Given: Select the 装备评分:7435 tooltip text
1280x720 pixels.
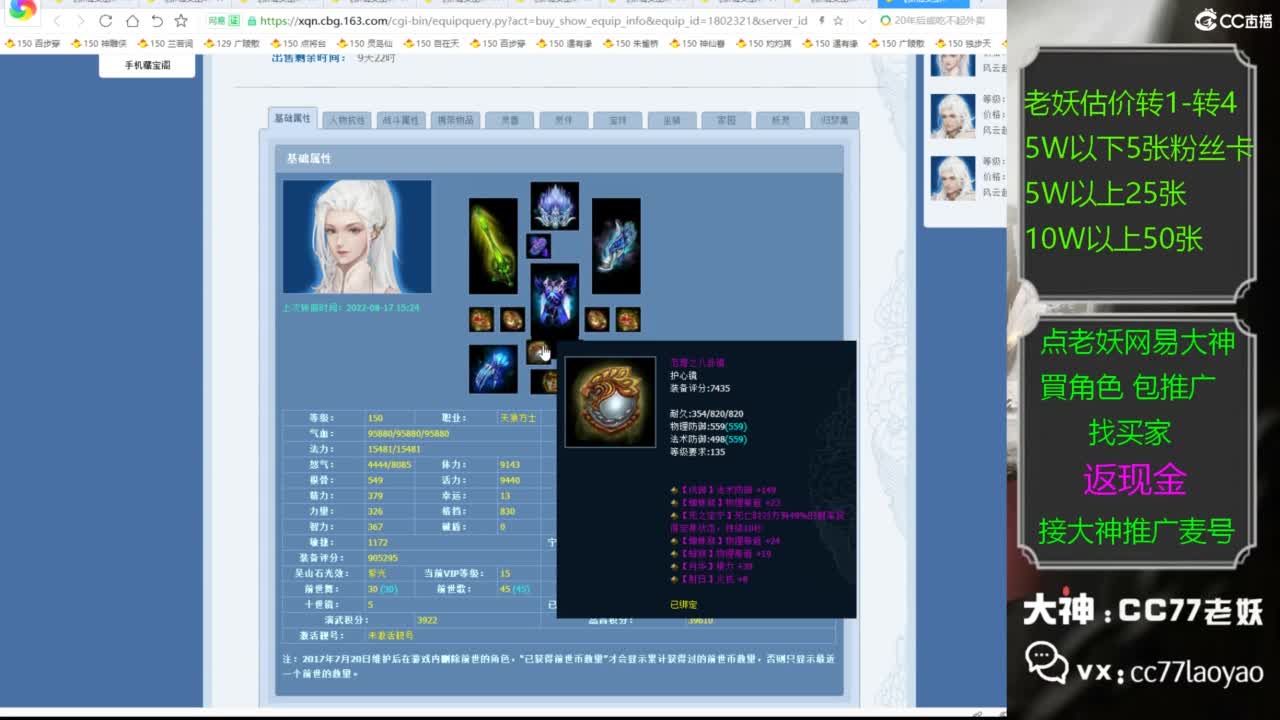Looking at the screenshot, I should tap(700, 388).
